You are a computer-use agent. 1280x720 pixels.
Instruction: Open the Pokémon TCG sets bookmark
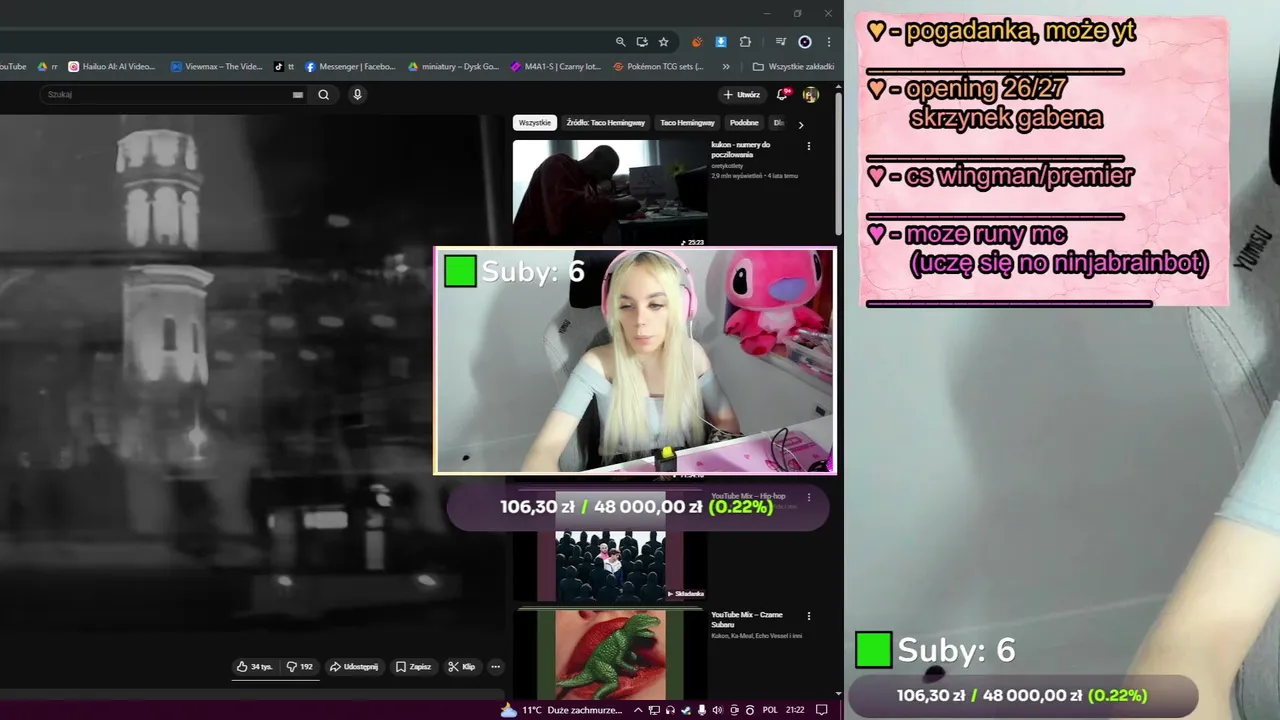coord(659,67)
